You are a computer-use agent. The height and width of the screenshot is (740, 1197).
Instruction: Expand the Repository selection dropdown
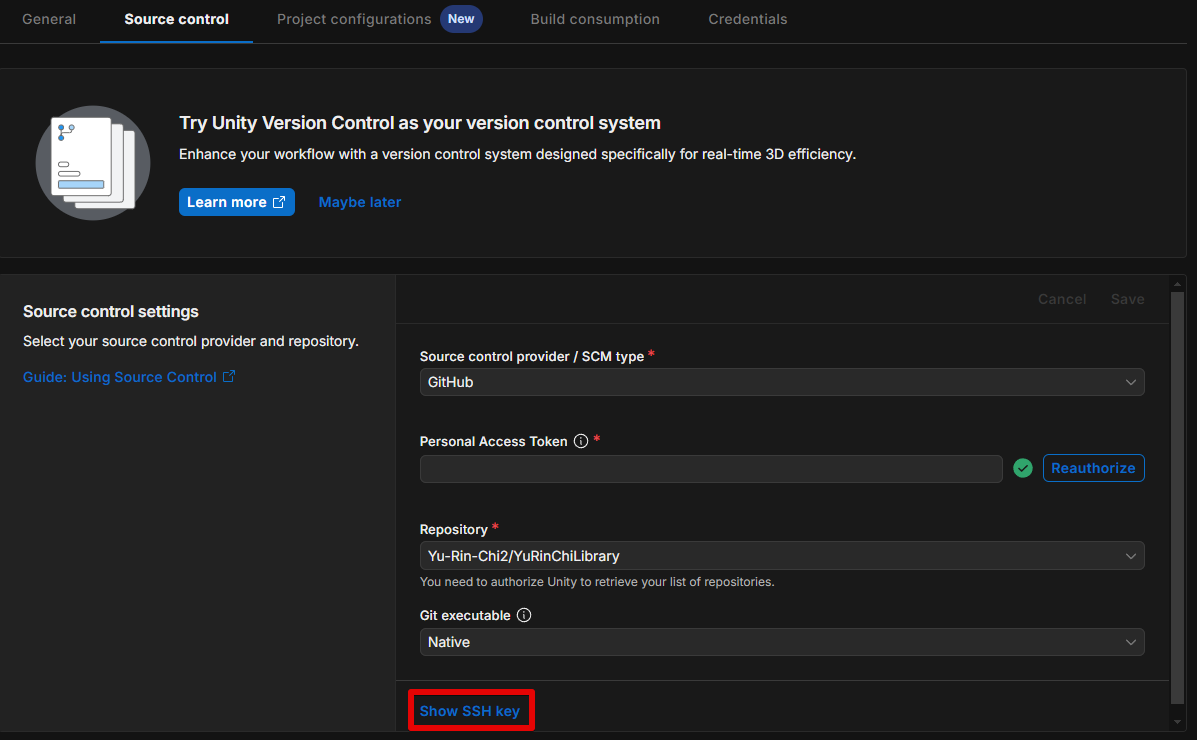tap(781, 556)
